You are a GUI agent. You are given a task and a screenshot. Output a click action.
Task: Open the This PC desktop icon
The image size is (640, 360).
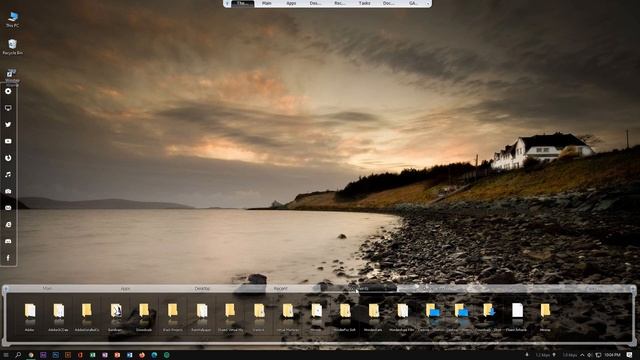[12, 19]
